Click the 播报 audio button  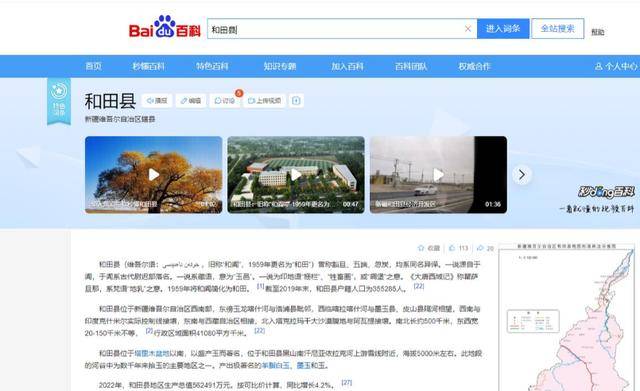(x=157, y=100)
